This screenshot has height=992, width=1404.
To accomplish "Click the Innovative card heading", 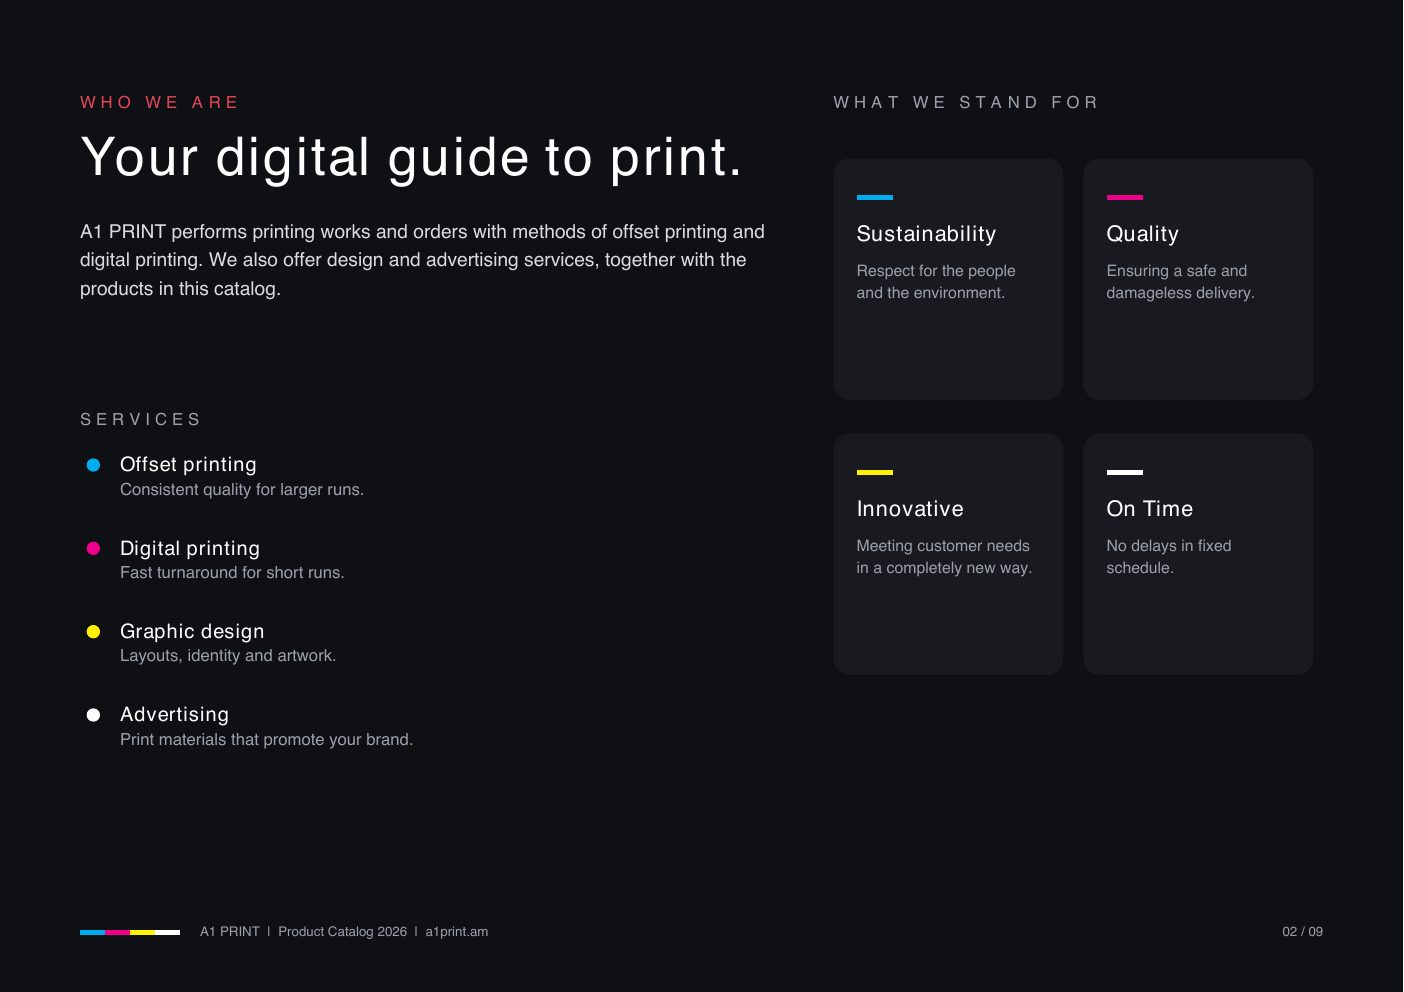I will click(x=910, y=509).
